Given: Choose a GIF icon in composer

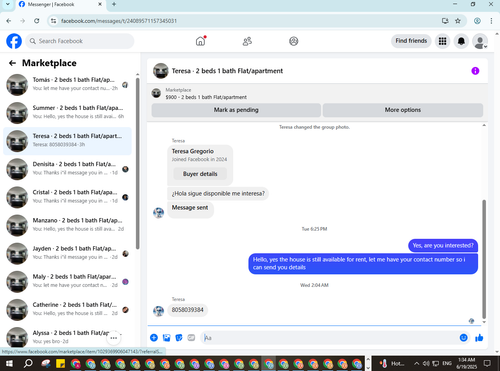Looking at the screenshot, I should 191,338.
